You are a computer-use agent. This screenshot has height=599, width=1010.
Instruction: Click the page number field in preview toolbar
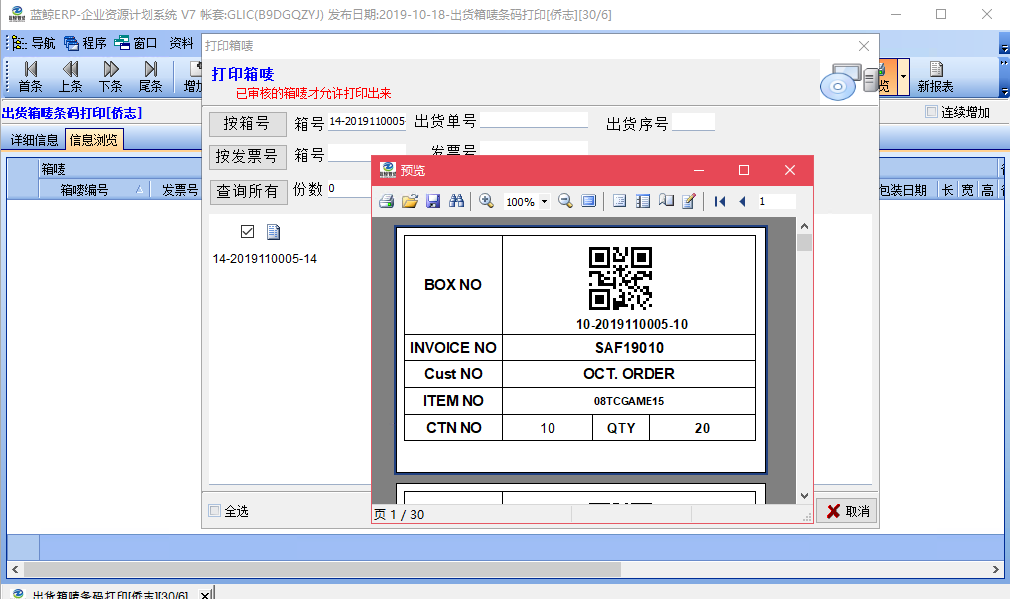coord(776,202)
